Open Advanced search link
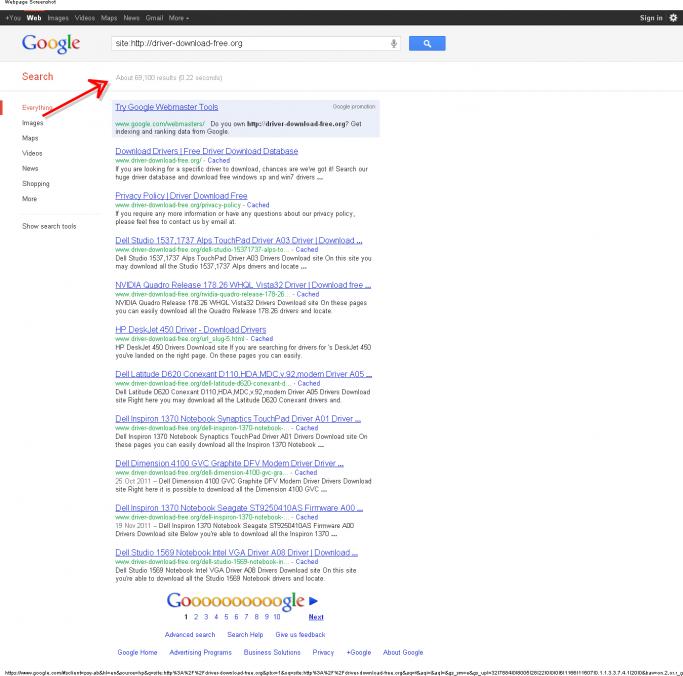 tap(190, 635)
